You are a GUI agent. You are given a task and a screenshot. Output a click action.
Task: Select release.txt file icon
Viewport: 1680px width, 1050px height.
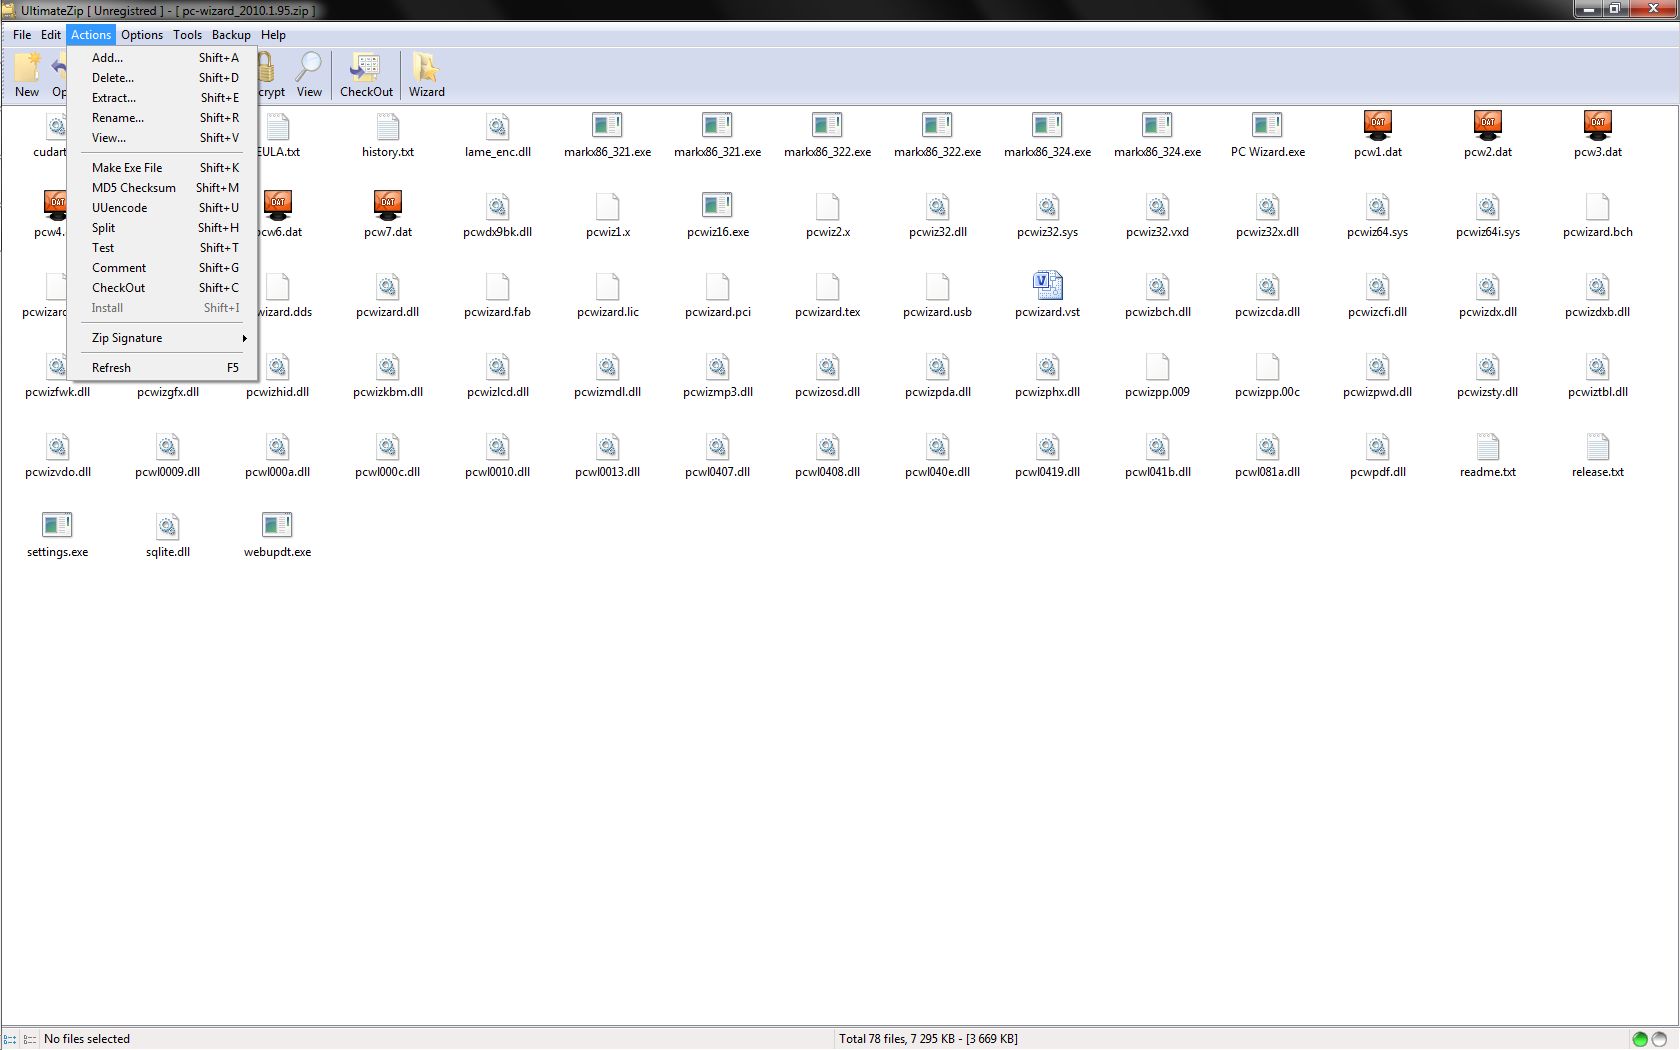[x=1598, y=446]
